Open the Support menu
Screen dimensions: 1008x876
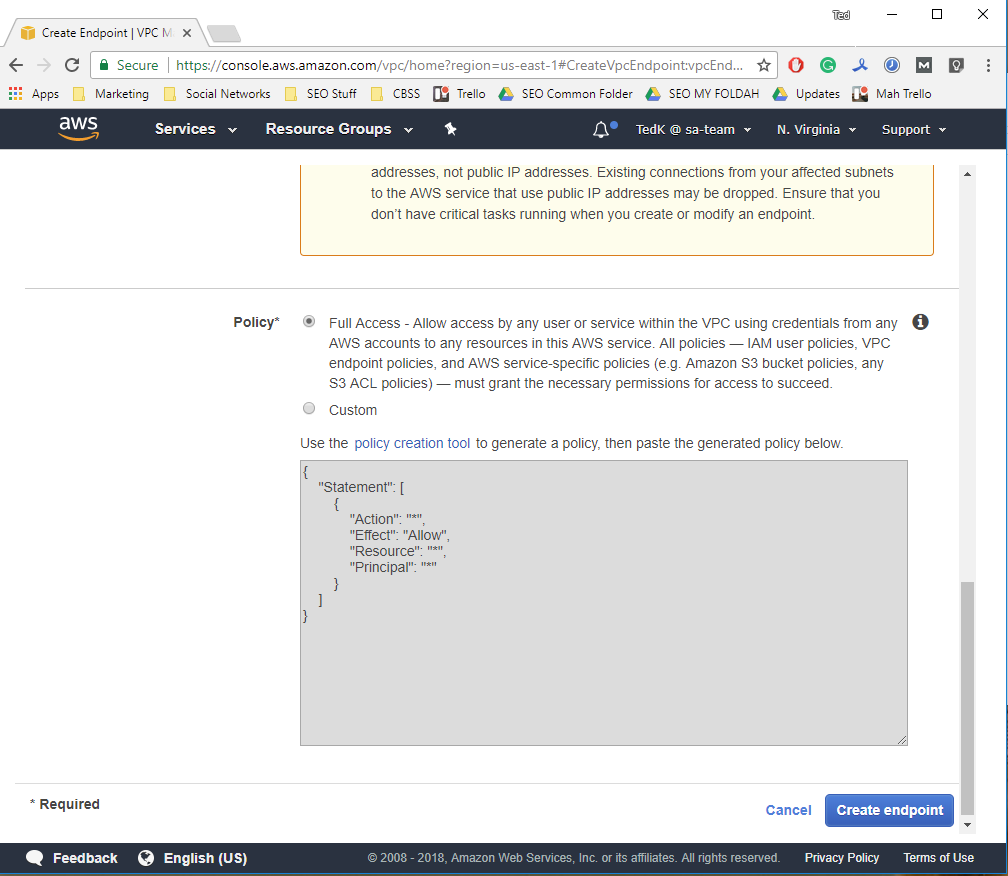pyautogui.click(x=913, y=130)
